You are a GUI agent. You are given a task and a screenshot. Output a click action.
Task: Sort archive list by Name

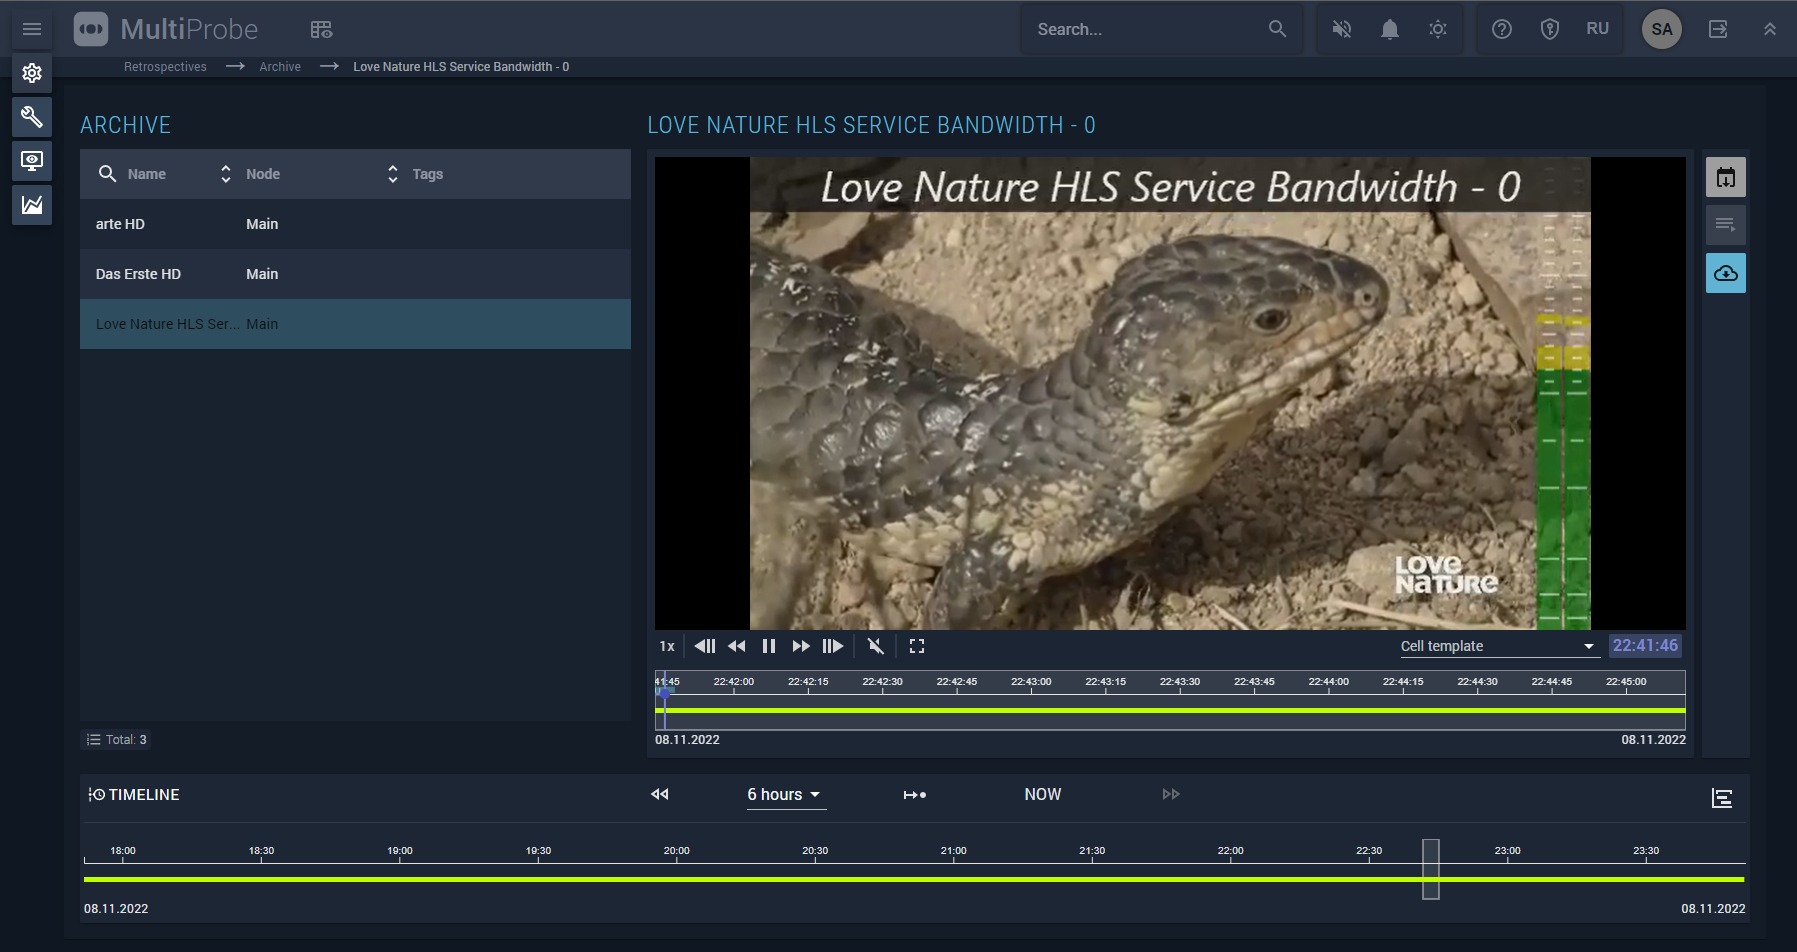226,174
